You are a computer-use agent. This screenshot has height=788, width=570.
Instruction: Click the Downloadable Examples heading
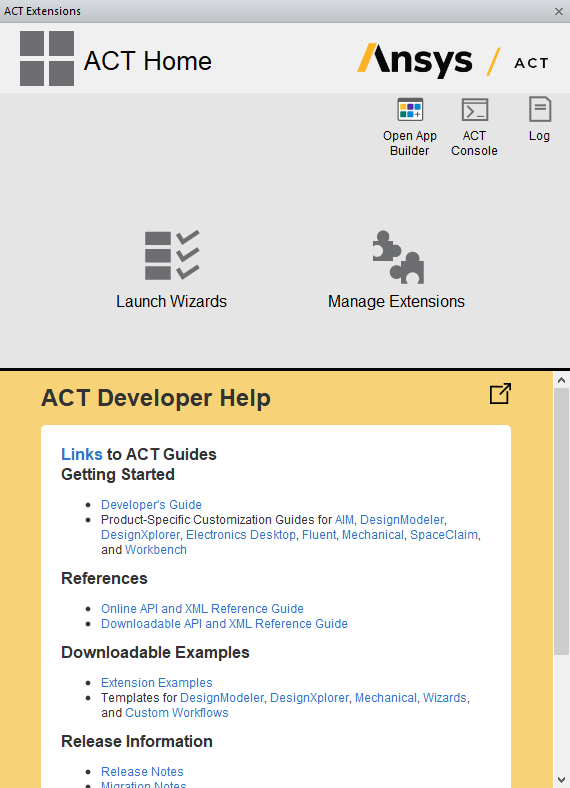coord(155,652)
